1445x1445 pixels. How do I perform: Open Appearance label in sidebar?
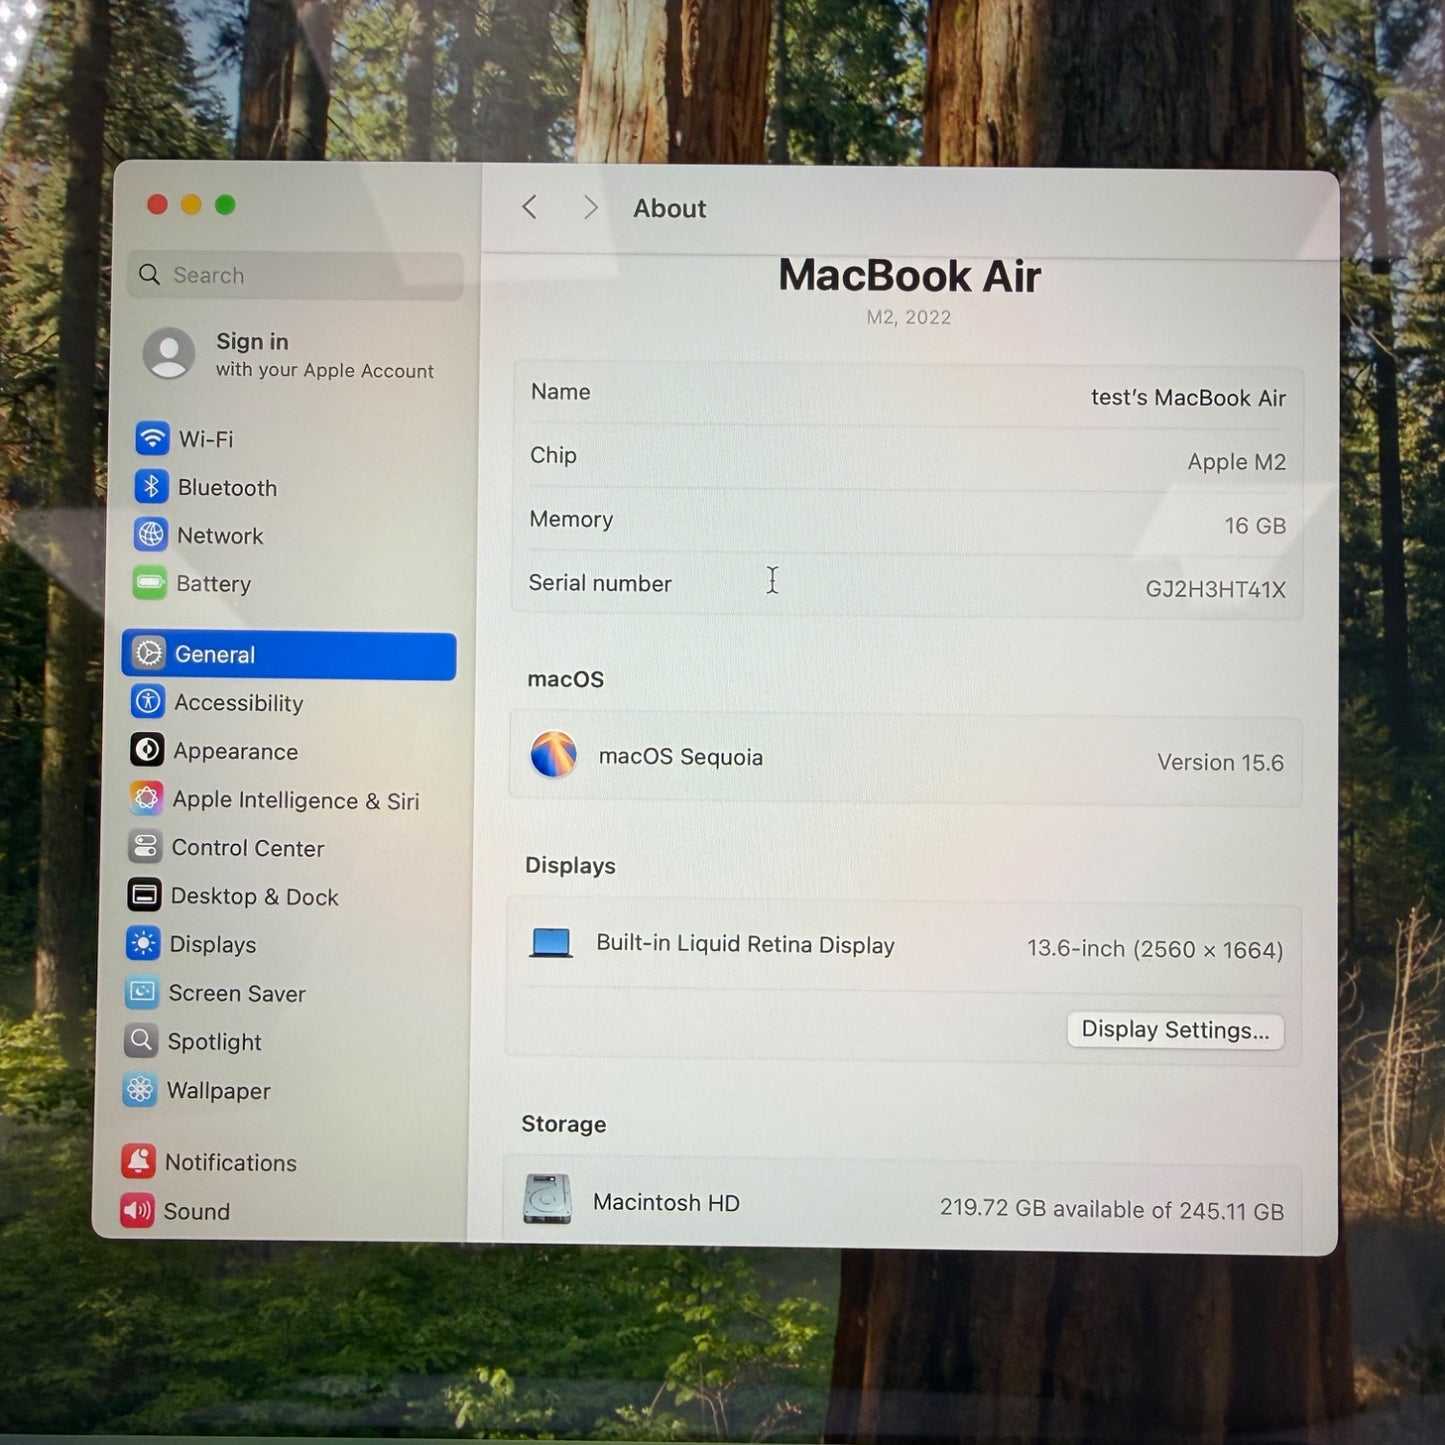(x=235, y=751)
